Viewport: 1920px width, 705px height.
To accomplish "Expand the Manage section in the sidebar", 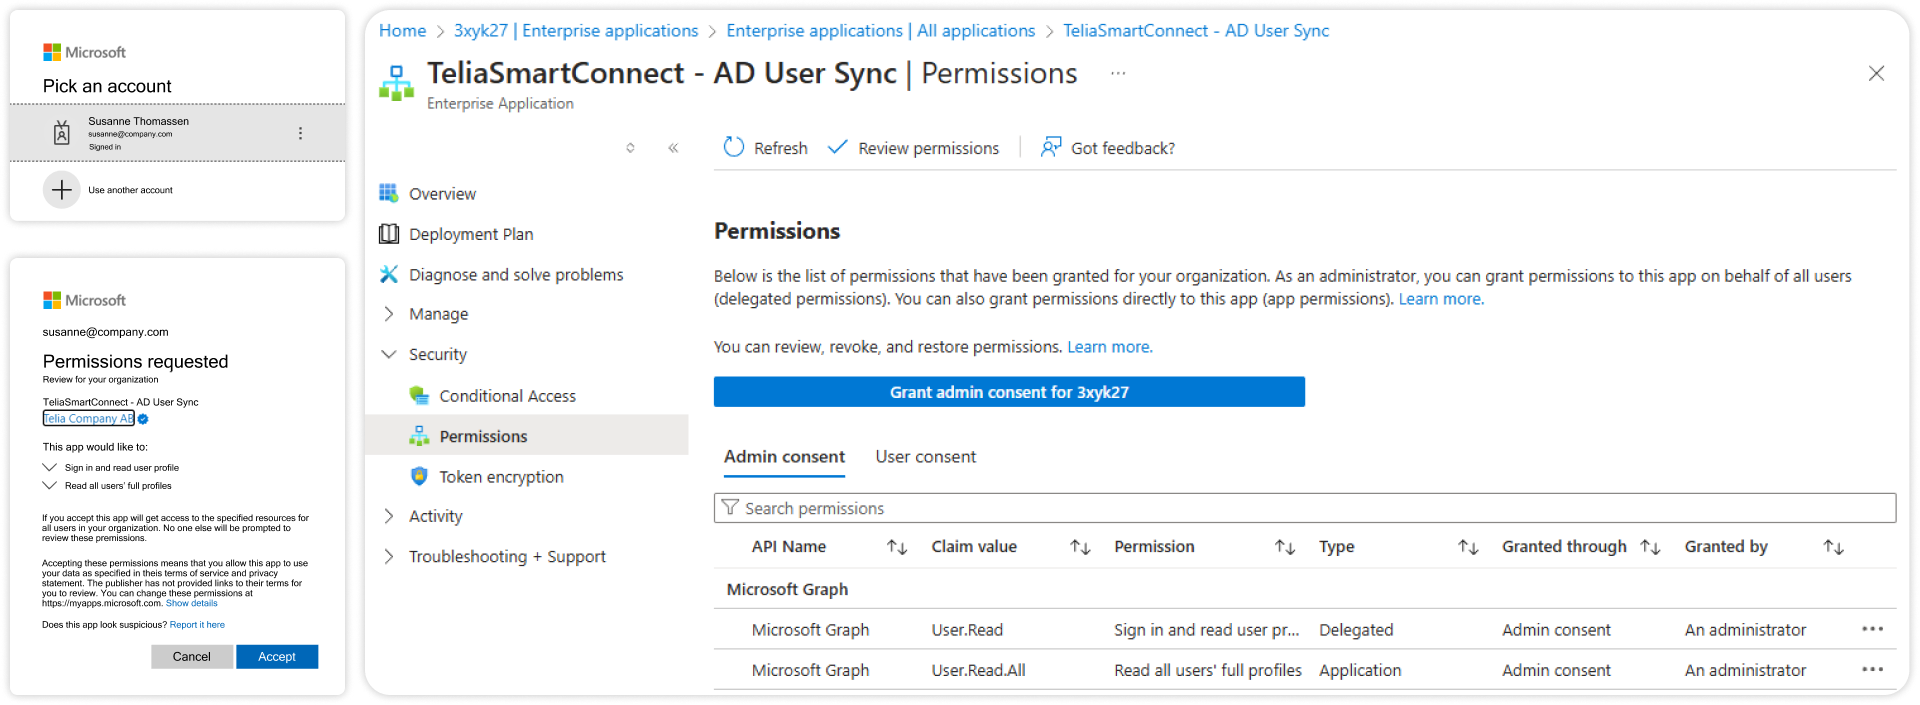I will pos(389,314).
